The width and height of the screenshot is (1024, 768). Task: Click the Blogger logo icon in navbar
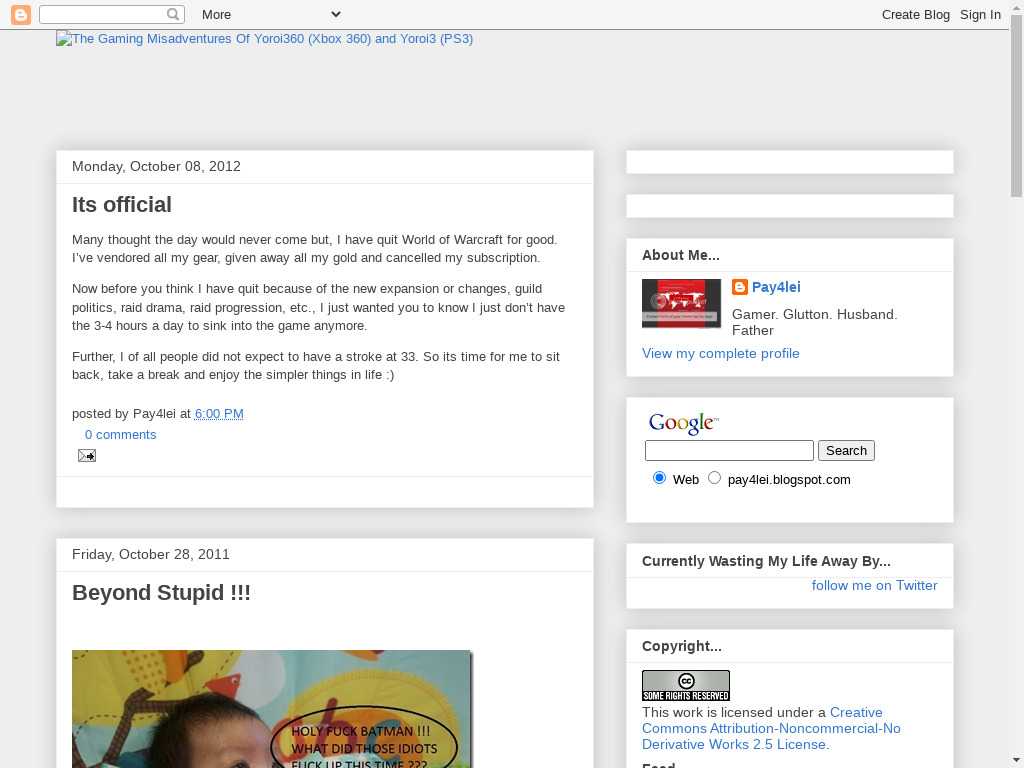coord(20,14)
